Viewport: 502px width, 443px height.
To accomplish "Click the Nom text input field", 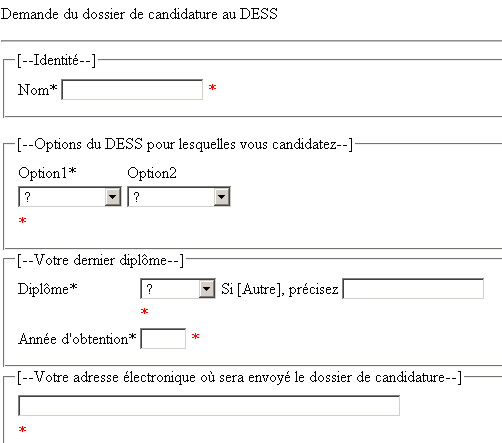I will tap(132, 90).
